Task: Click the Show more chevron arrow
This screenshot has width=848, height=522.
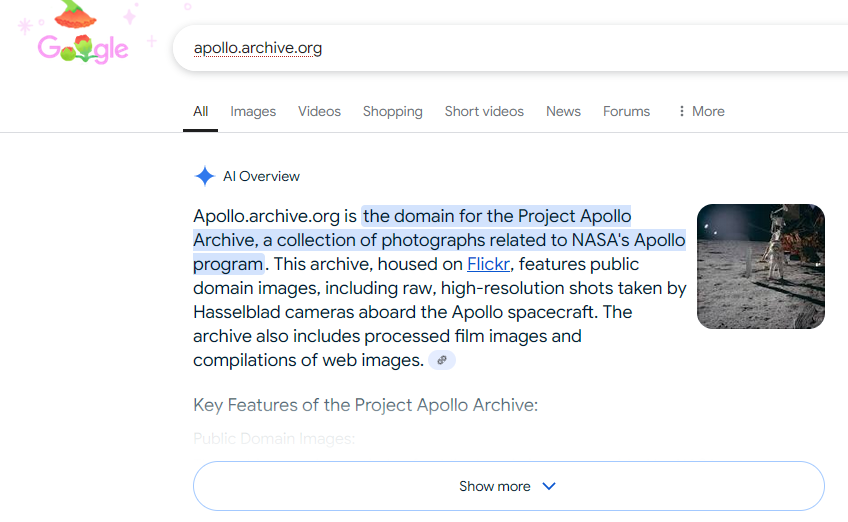Action: click(x=549, y=486)
